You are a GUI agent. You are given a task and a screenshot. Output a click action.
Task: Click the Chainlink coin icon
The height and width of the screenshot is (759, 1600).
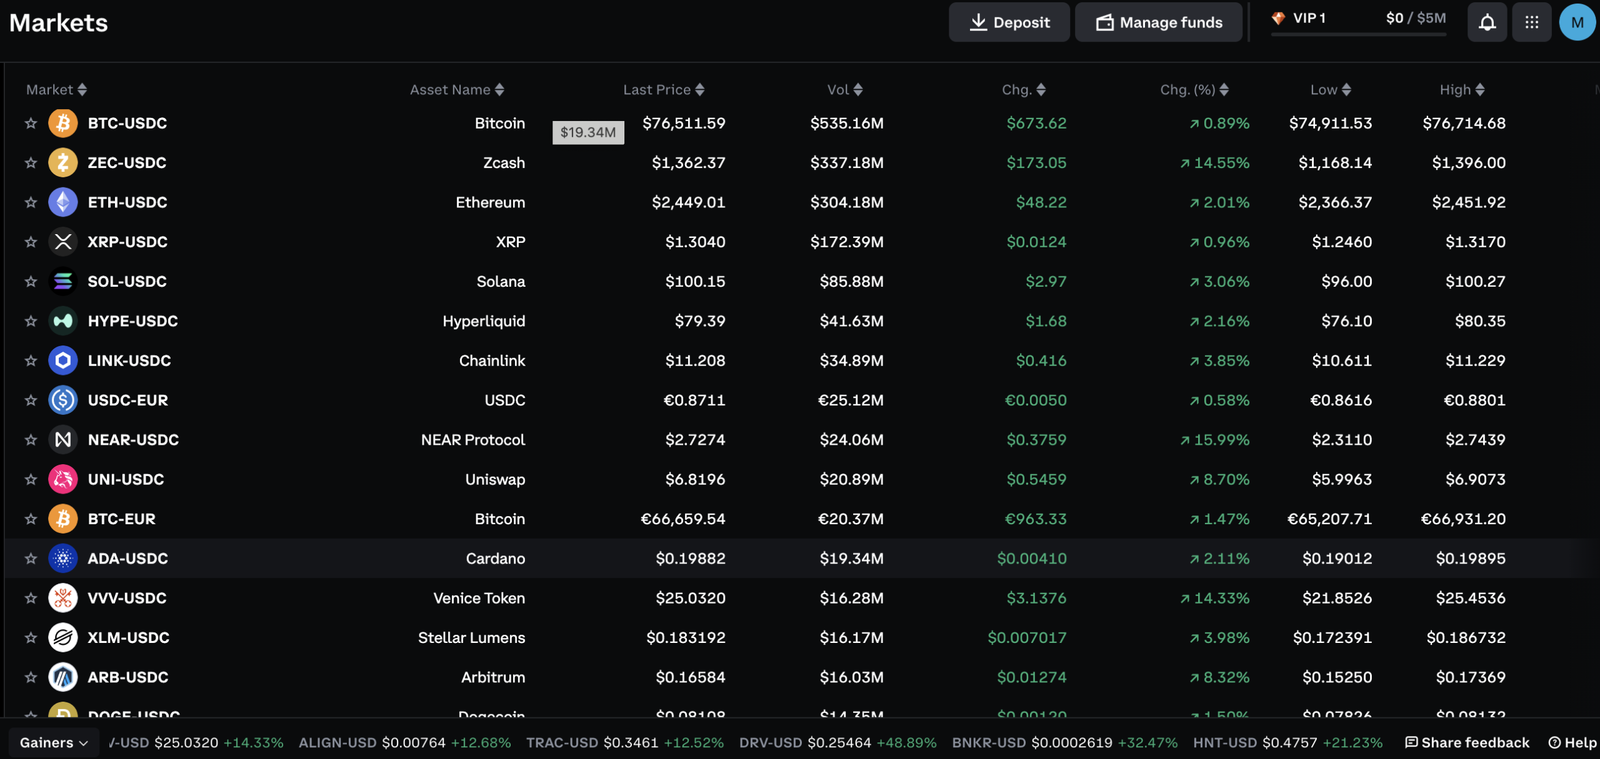63,360
